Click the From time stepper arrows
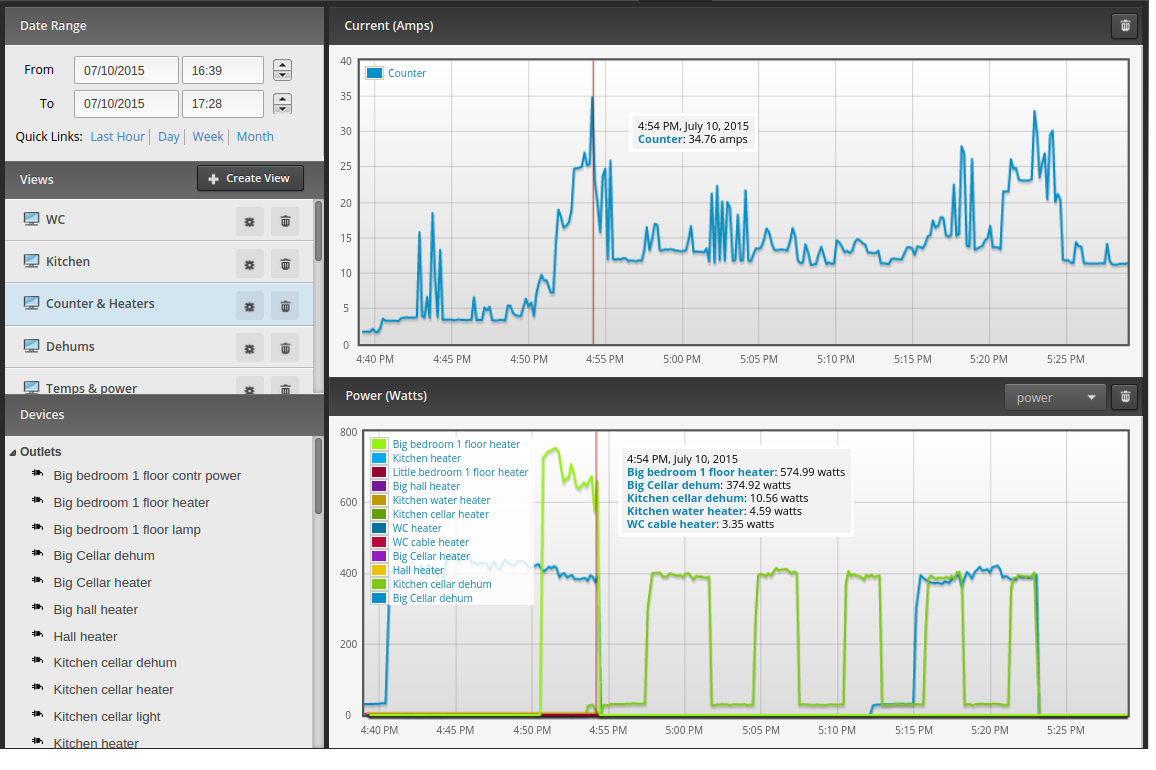This screenshot has width=1156, height=770. pos(282,70)
